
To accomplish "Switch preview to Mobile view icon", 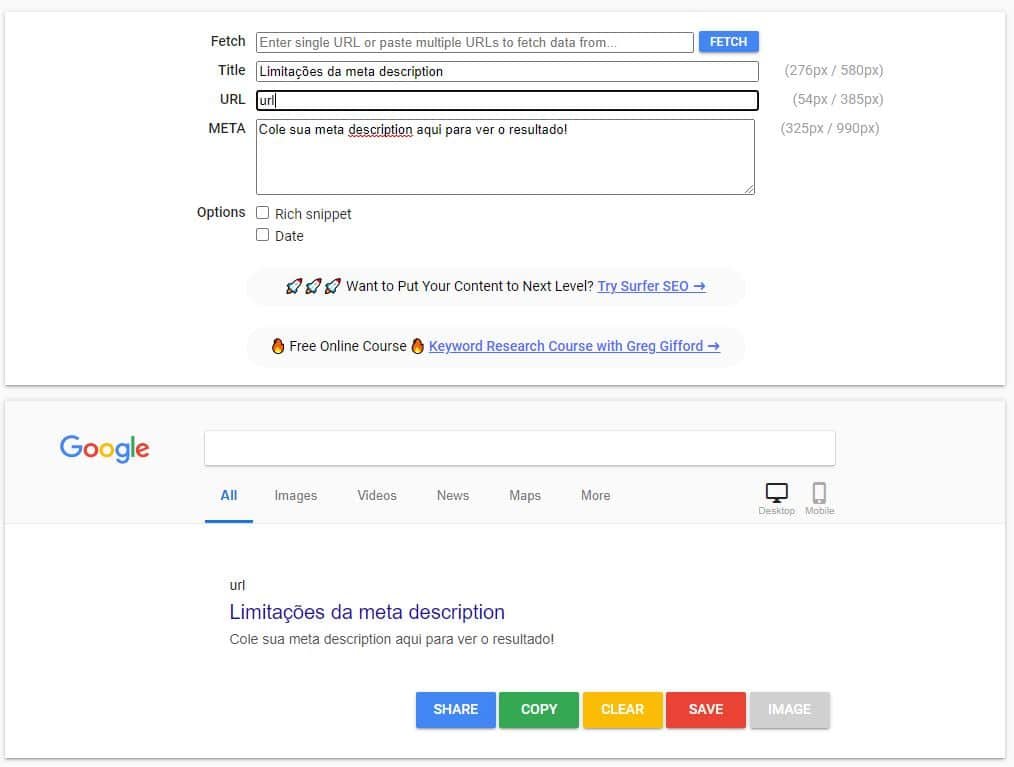I will (819, 494).
